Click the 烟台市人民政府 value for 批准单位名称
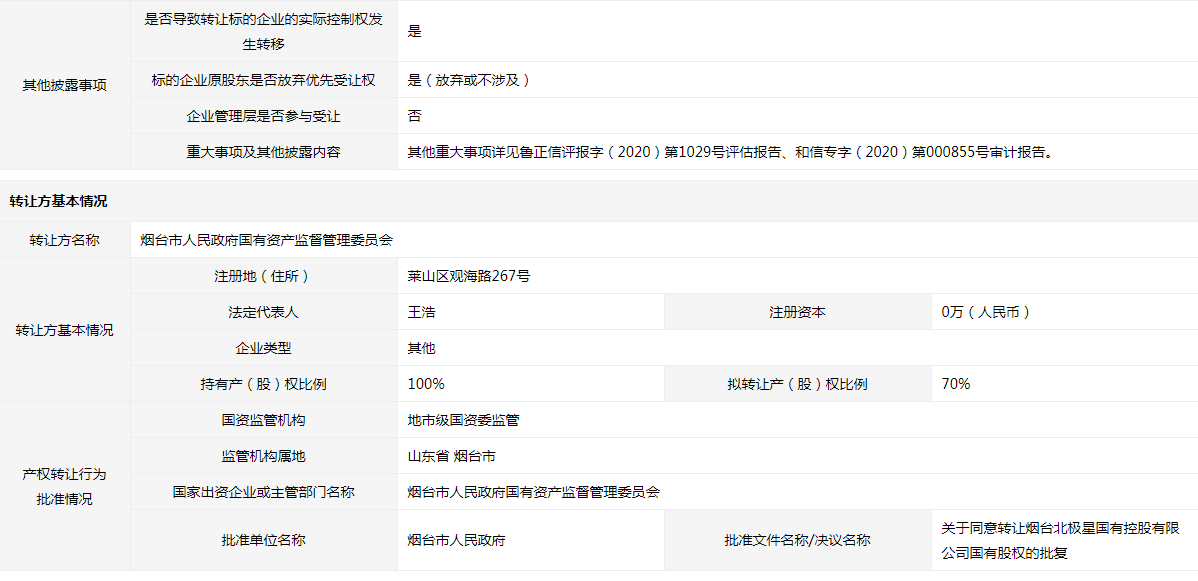Viewport: 1198px width, 581px height. tap(457, 540)
